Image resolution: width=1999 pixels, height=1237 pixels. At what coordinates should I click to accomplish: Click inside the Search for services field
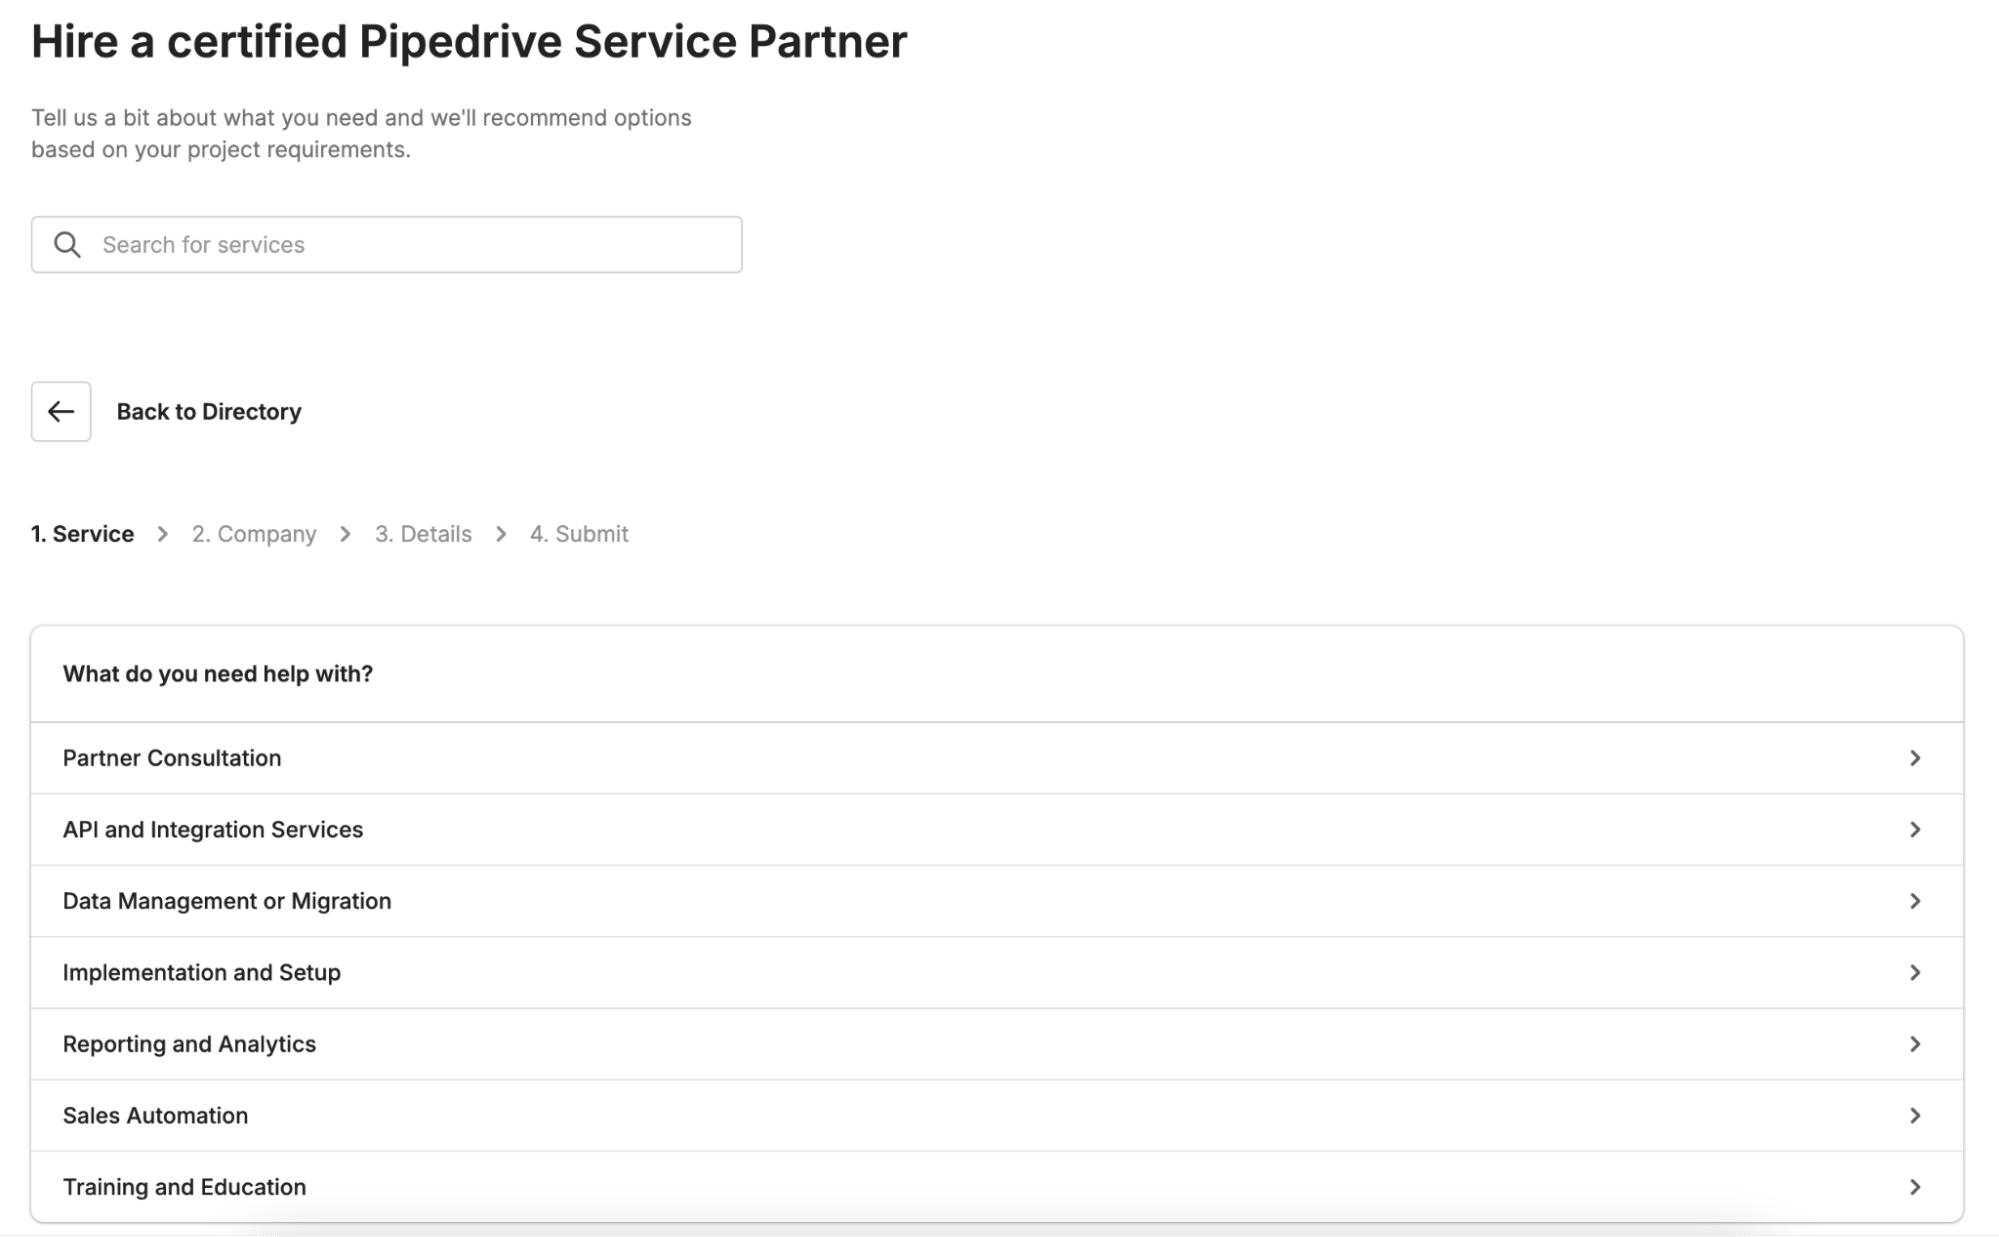coord(400,243)
